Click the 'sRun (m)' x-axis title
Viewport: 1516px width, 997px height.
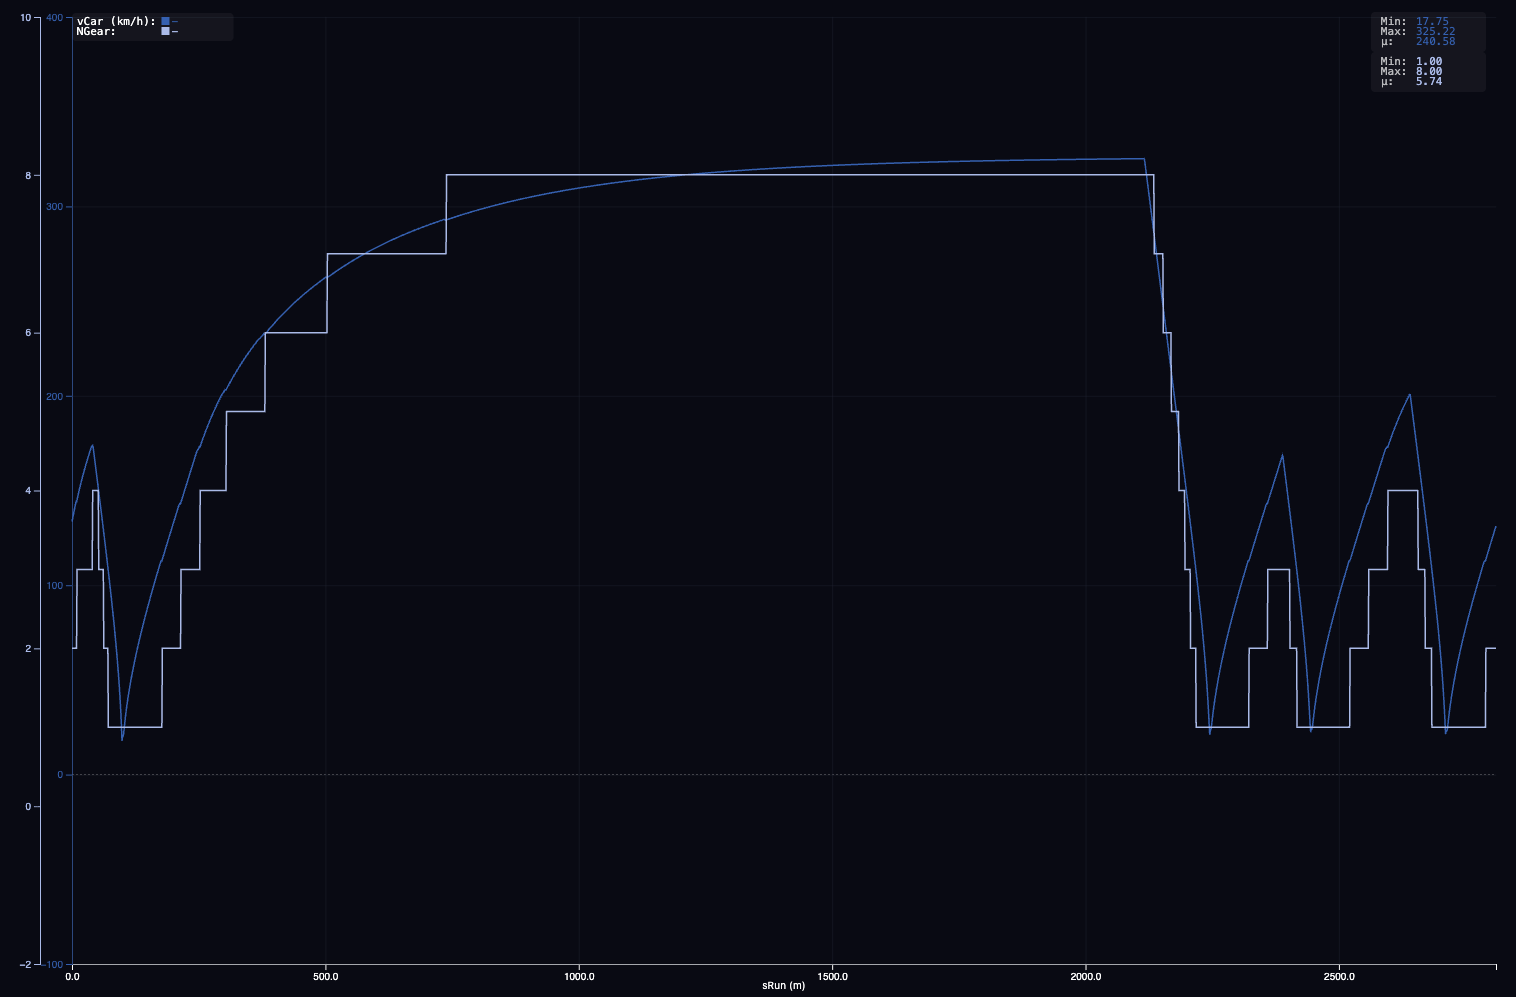pos(783,985)
